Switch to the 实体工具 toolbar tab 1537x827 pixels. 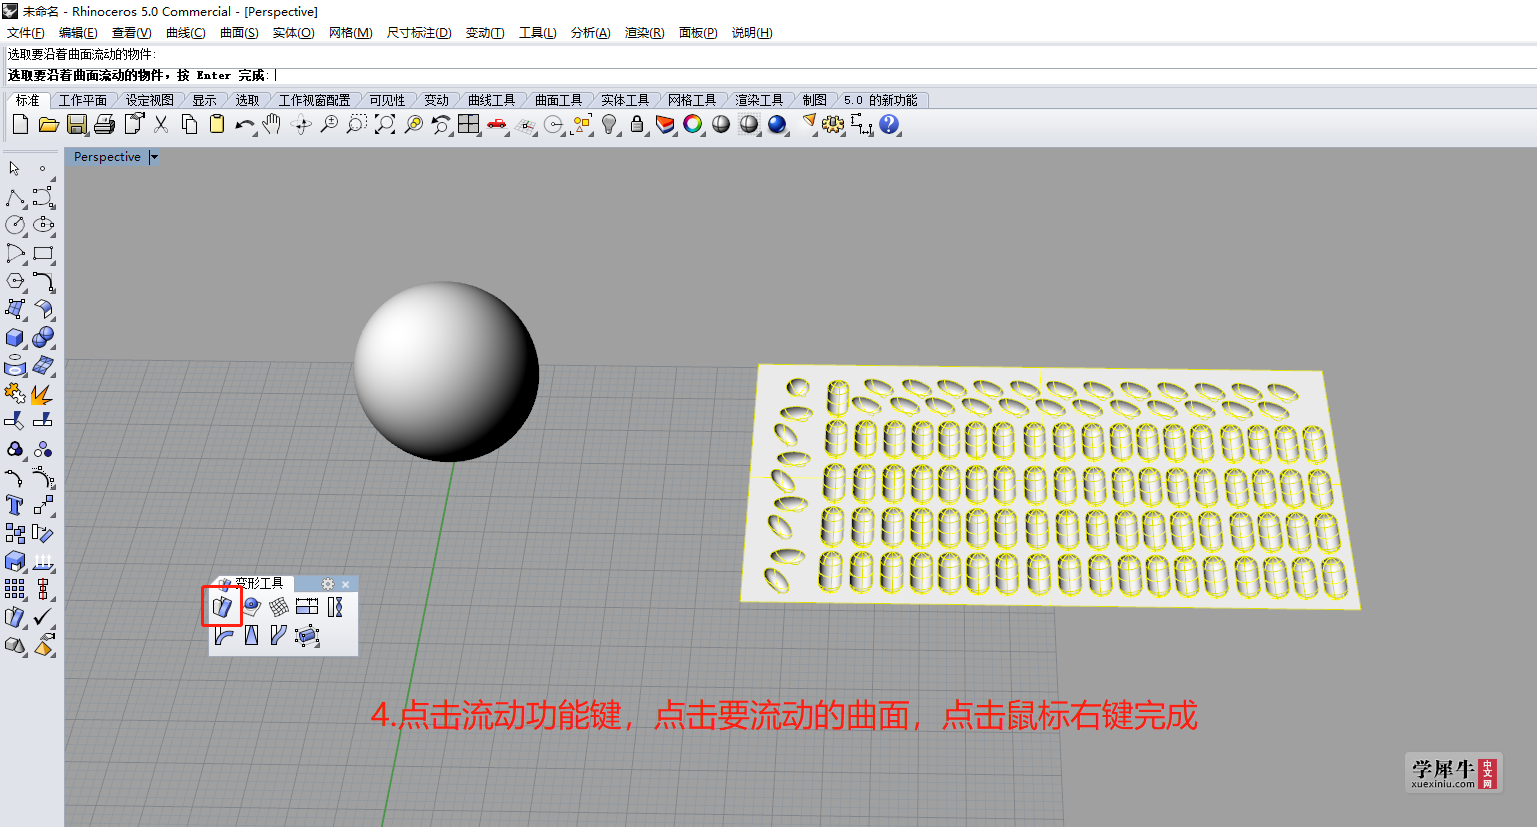coord(625,100)
